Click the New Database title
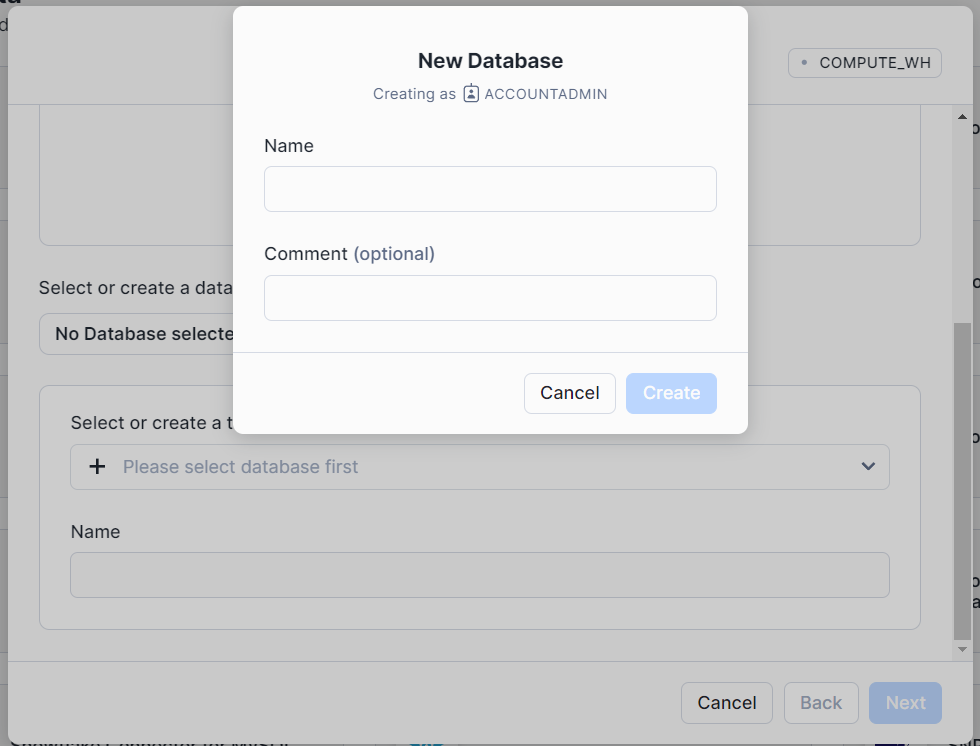The image size is (980, 746). coord(490,61)
